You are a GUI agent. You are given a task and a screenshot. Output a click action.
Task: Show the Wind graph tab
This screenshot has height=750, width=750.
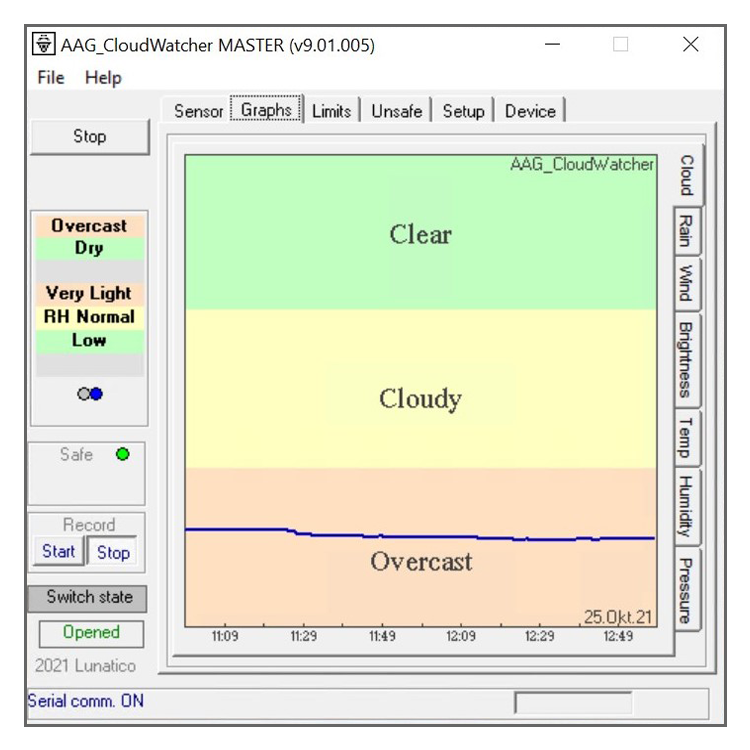click(x=686, y=284)
